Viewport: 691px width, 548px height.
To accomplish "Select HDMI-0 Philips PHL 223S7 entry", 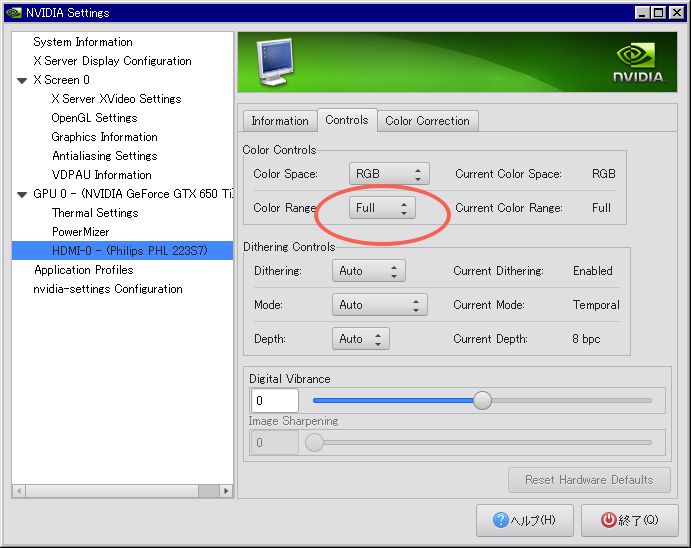I will pos(123,250).
